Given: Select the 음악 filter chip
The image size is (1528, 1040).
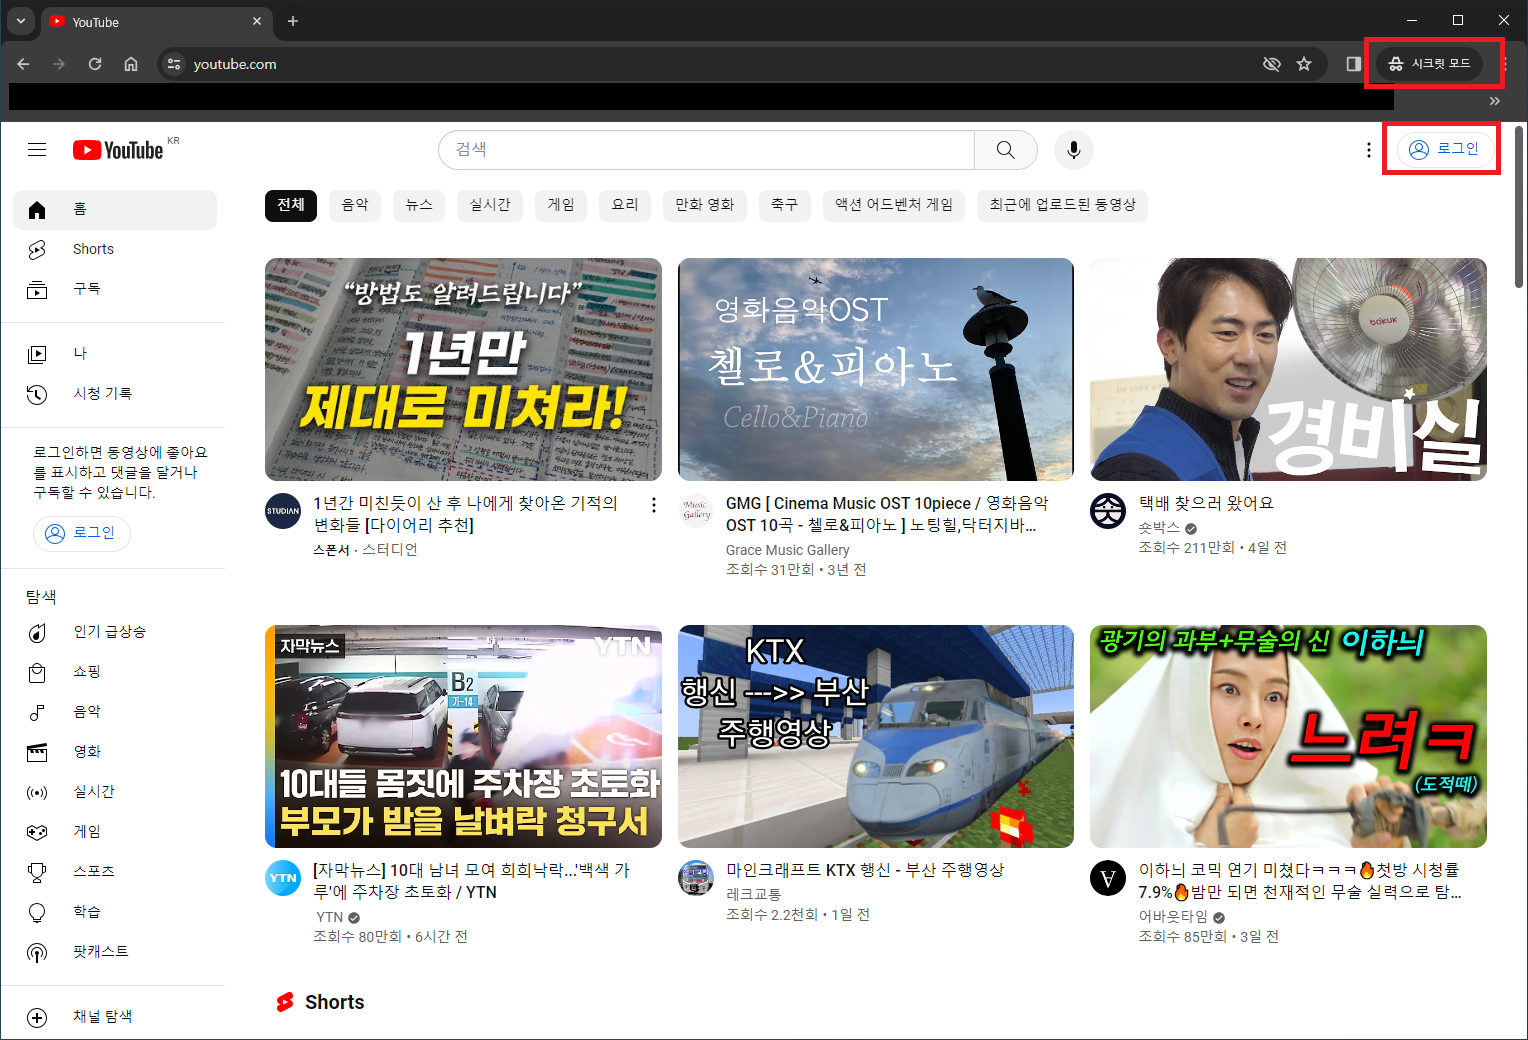Looking at the screenshot, I should point(355,205).
